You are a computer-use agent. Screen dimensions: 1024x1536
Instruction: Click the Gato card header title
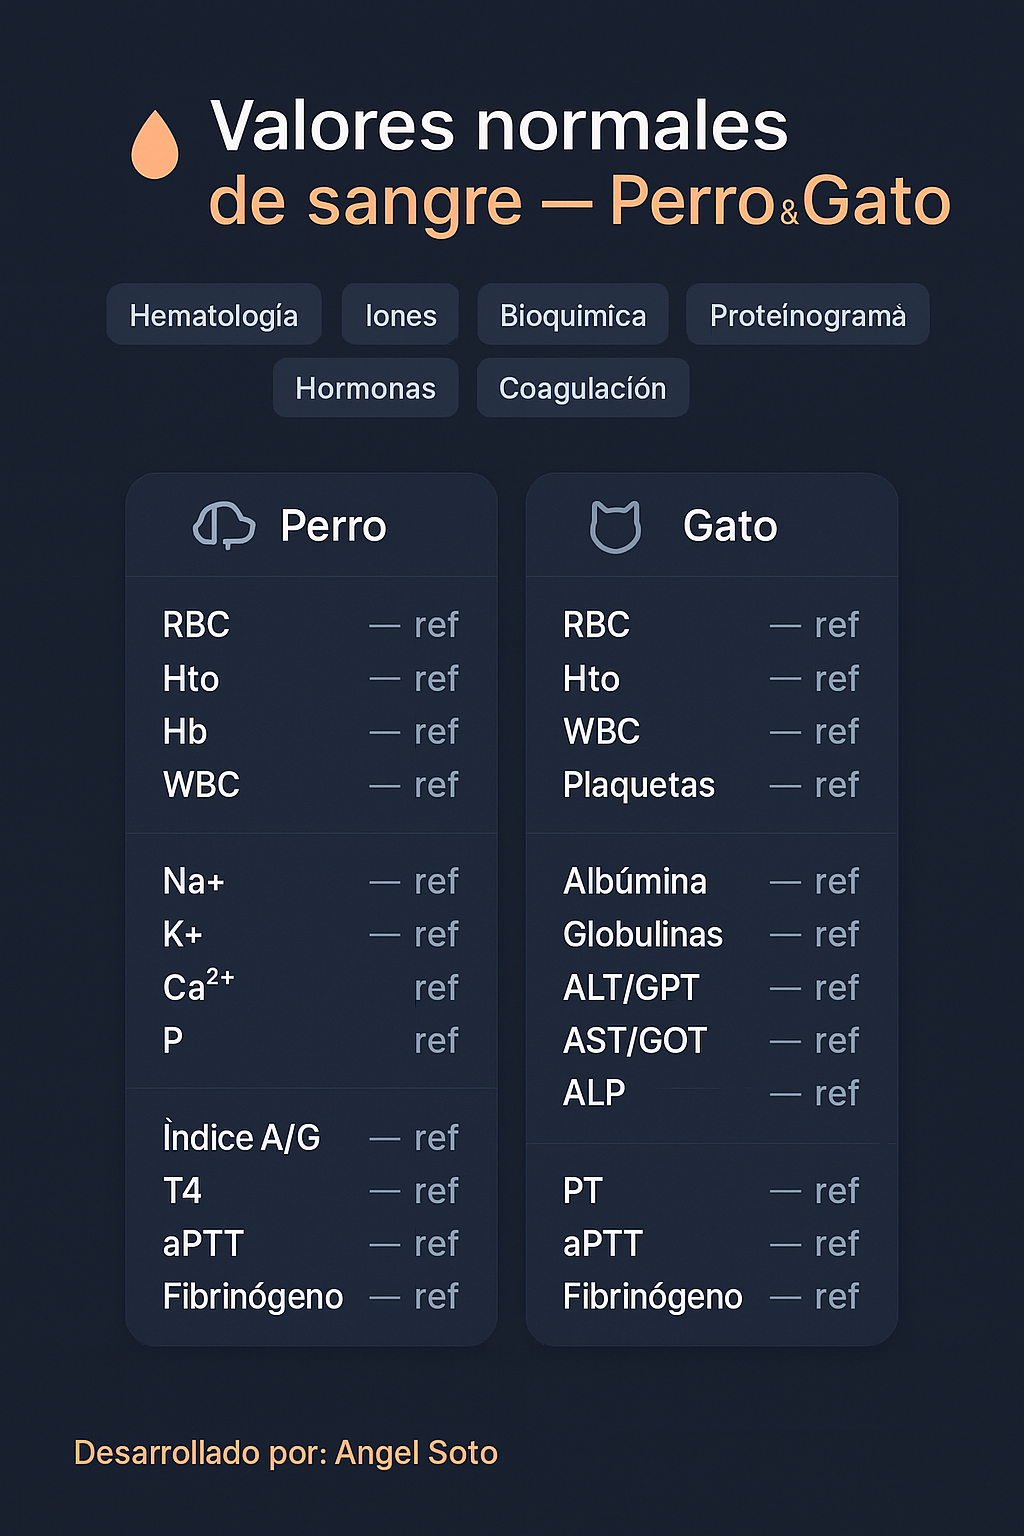point(730,526)
